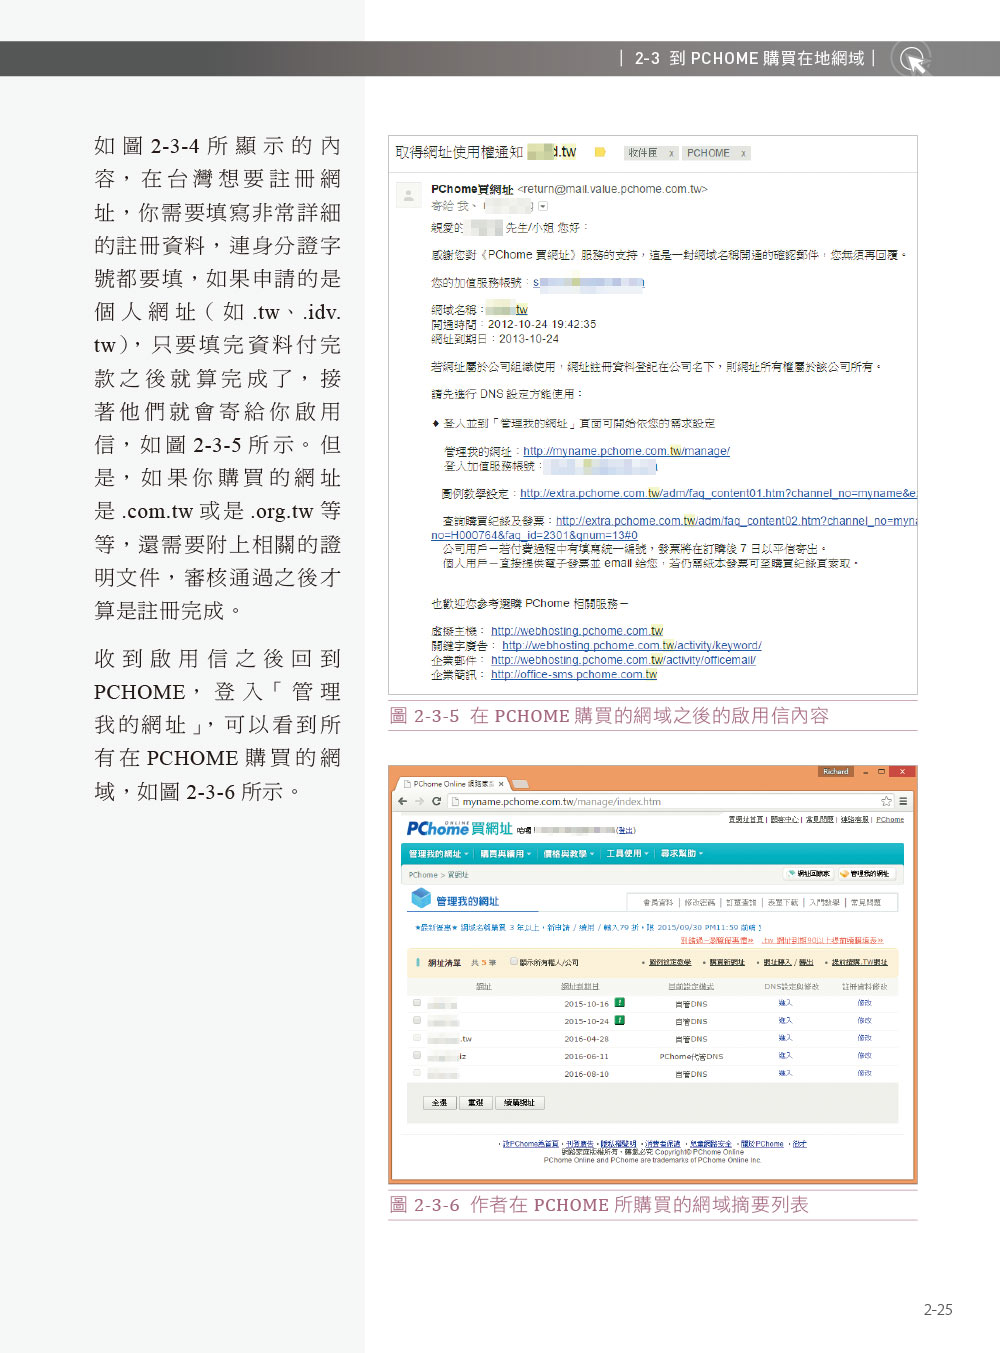The width and height of the screenshot is (1000, 1353).
Task: Select the checkbox for the 2016-08-10 domain row
Action: pos(417,1073)
